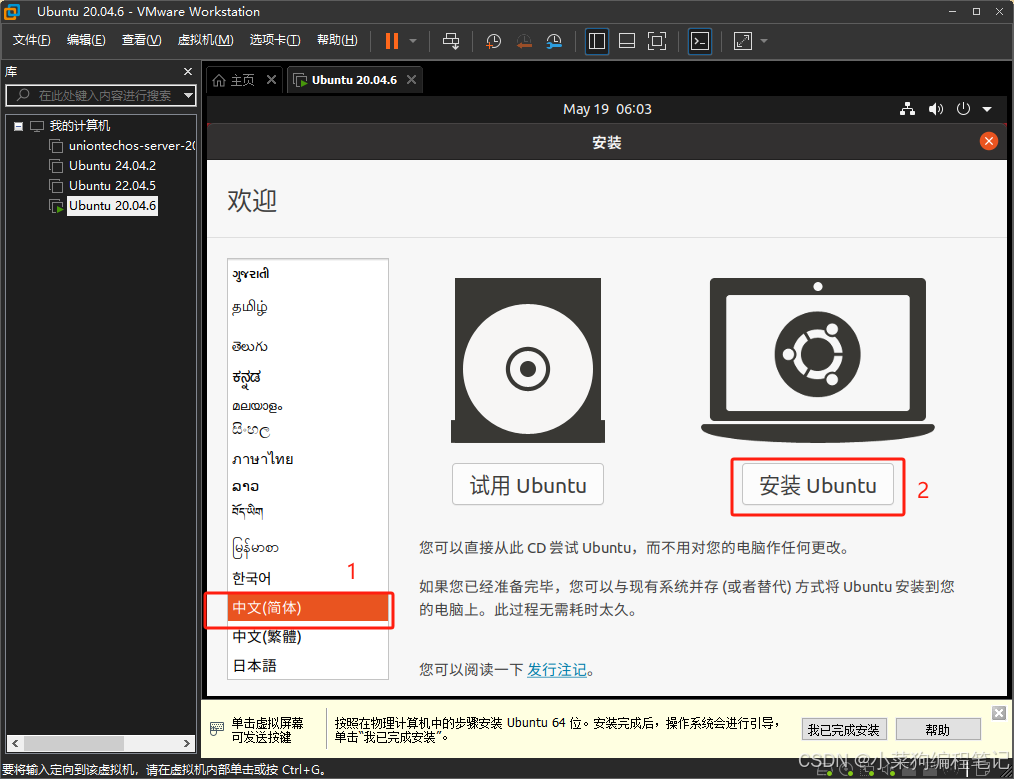This screenshot has width=1014, height=779.
Task: Open the 虚拟机(M) menu
Action: tap(205, 40)
